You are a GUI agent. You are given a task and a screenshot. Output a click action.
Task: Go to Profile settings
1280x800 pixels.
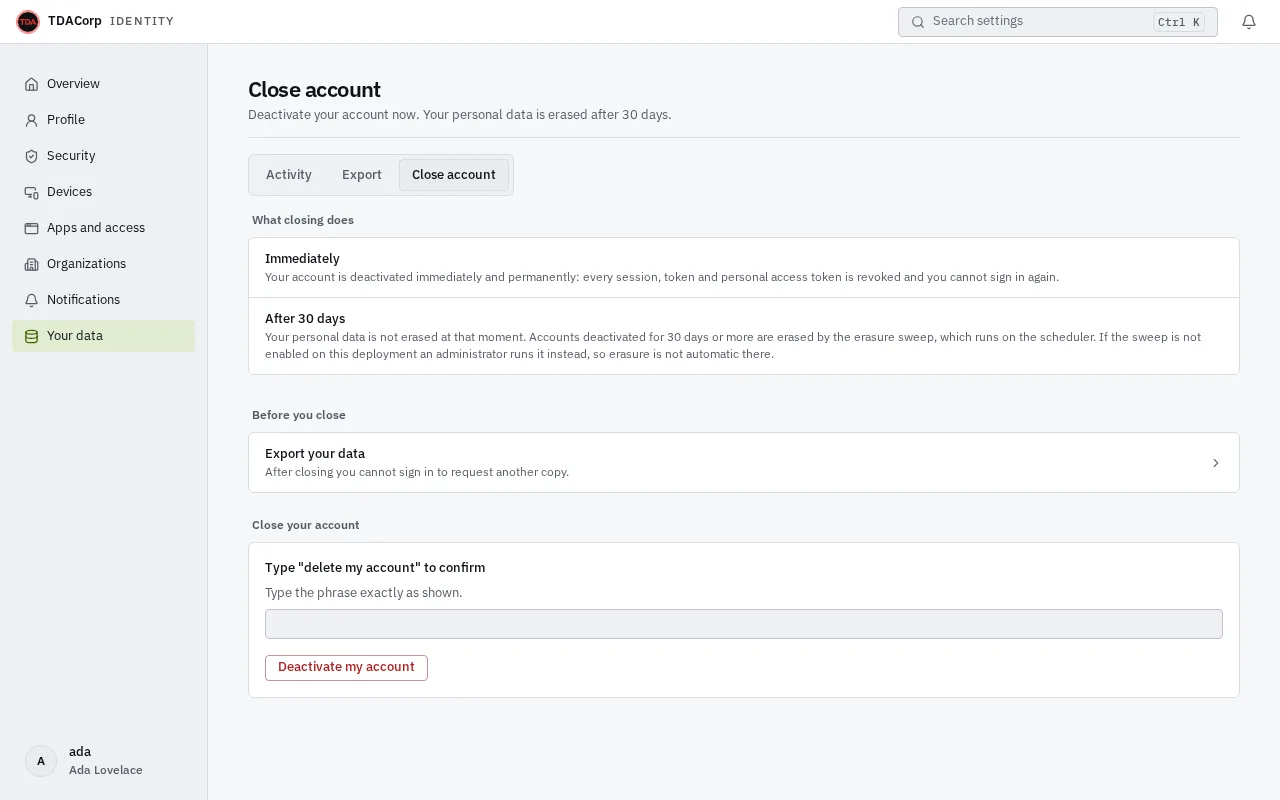104,120
